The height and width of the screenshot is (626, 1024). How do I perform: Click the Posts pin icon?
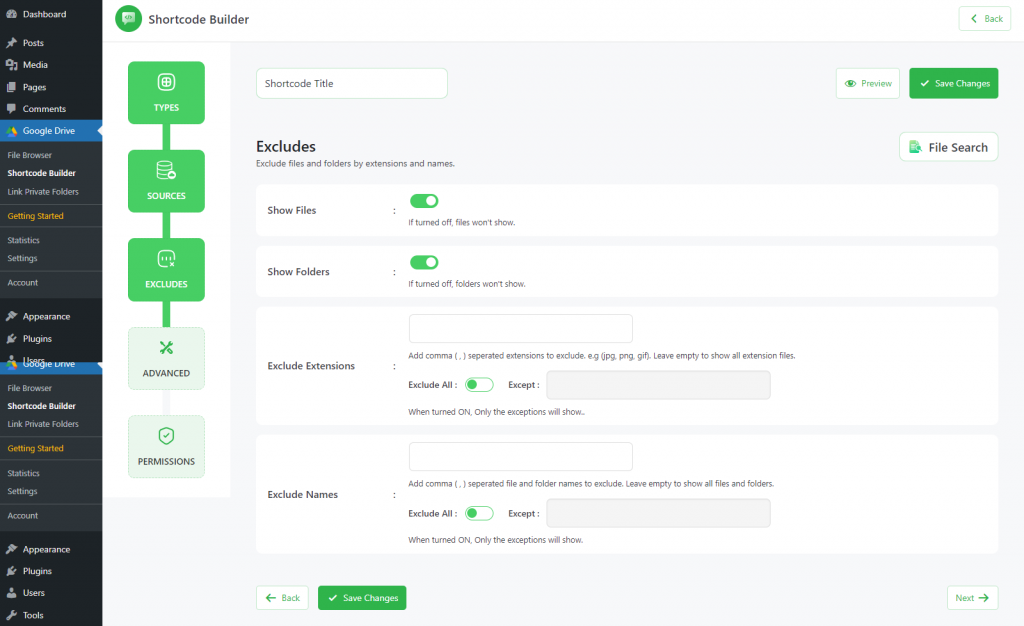click(11, 43)
